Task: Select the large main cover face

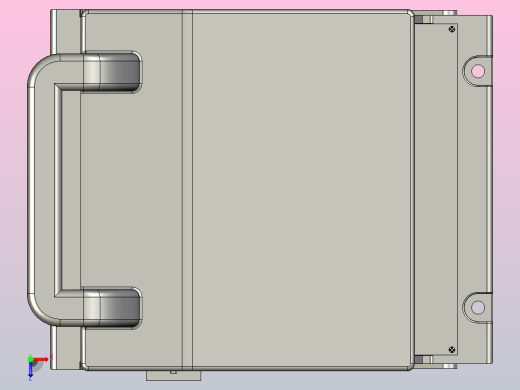Action: (x=302, y=190)
